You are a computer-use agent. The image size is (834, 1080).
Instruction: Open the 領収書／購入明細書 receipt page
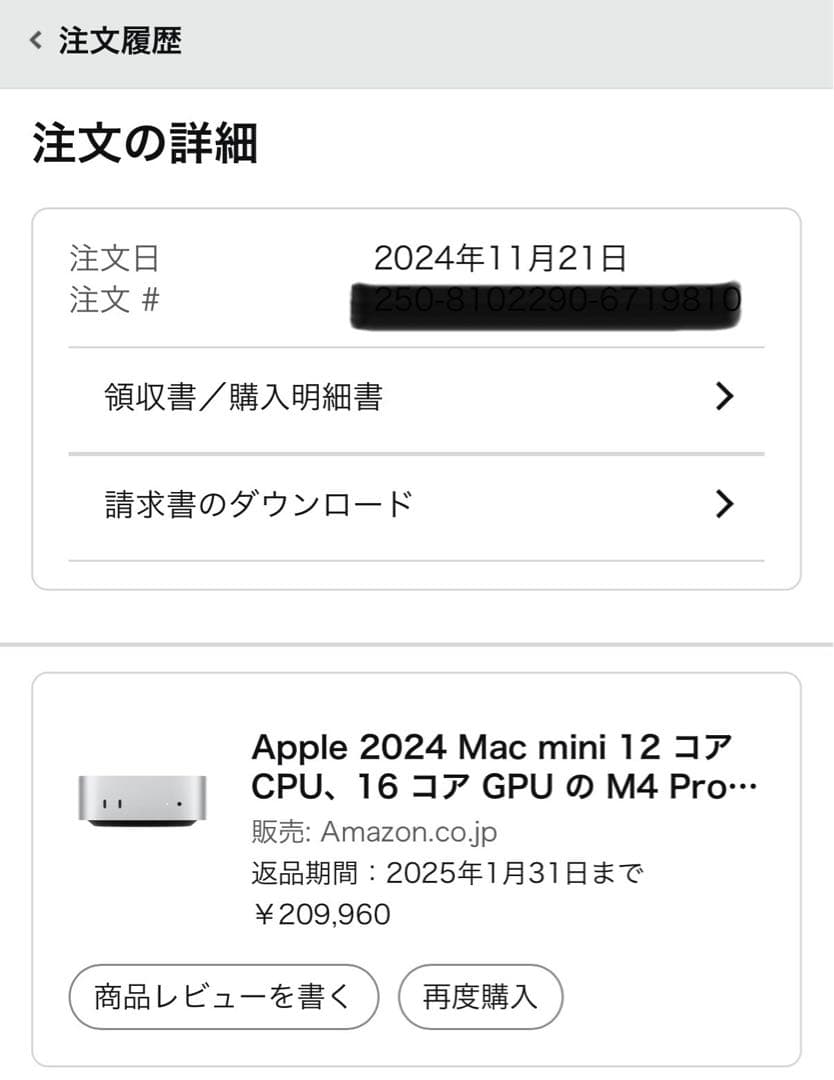(x=244, y=397)
